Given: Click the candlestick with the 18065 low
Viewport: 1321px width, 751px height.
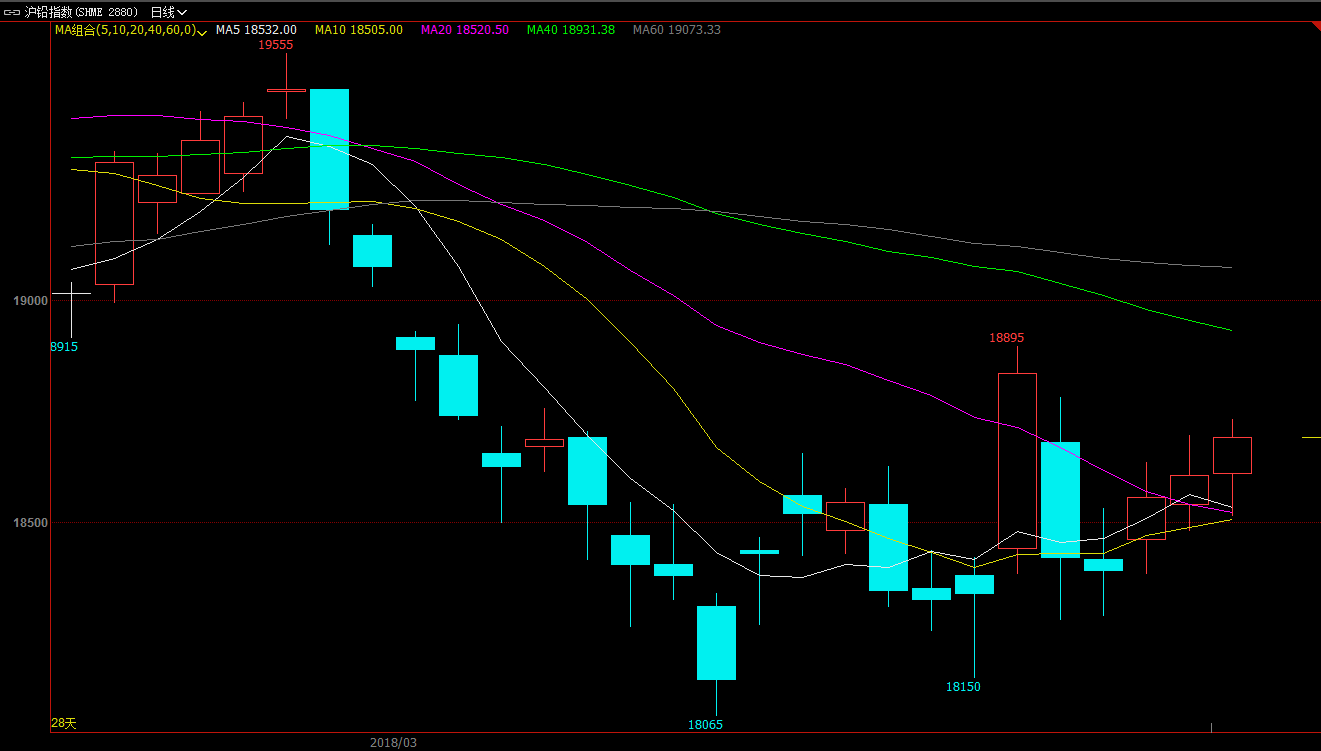Looking at the screenshot, I should tap(716, 643).
